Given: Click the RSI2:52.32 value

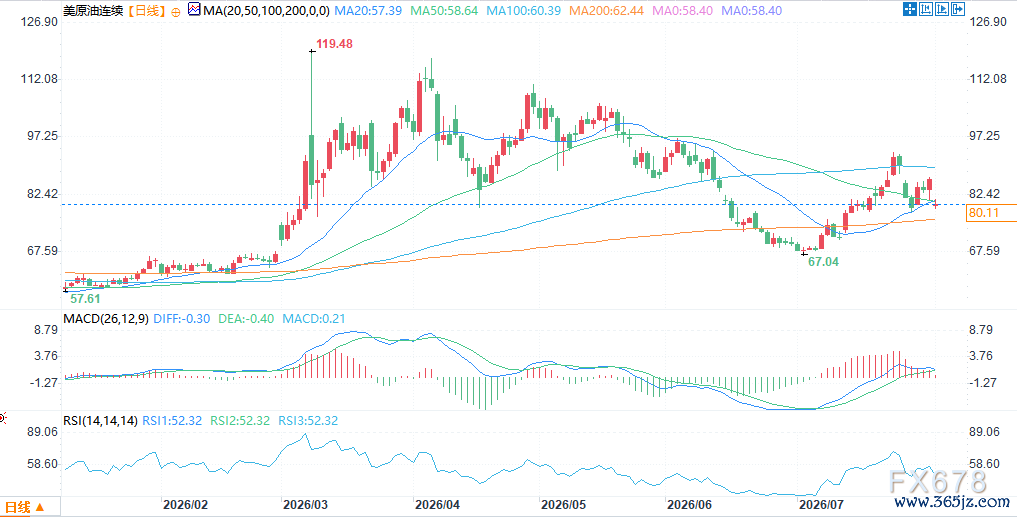Looking at the screenshot, I should 240,420.
